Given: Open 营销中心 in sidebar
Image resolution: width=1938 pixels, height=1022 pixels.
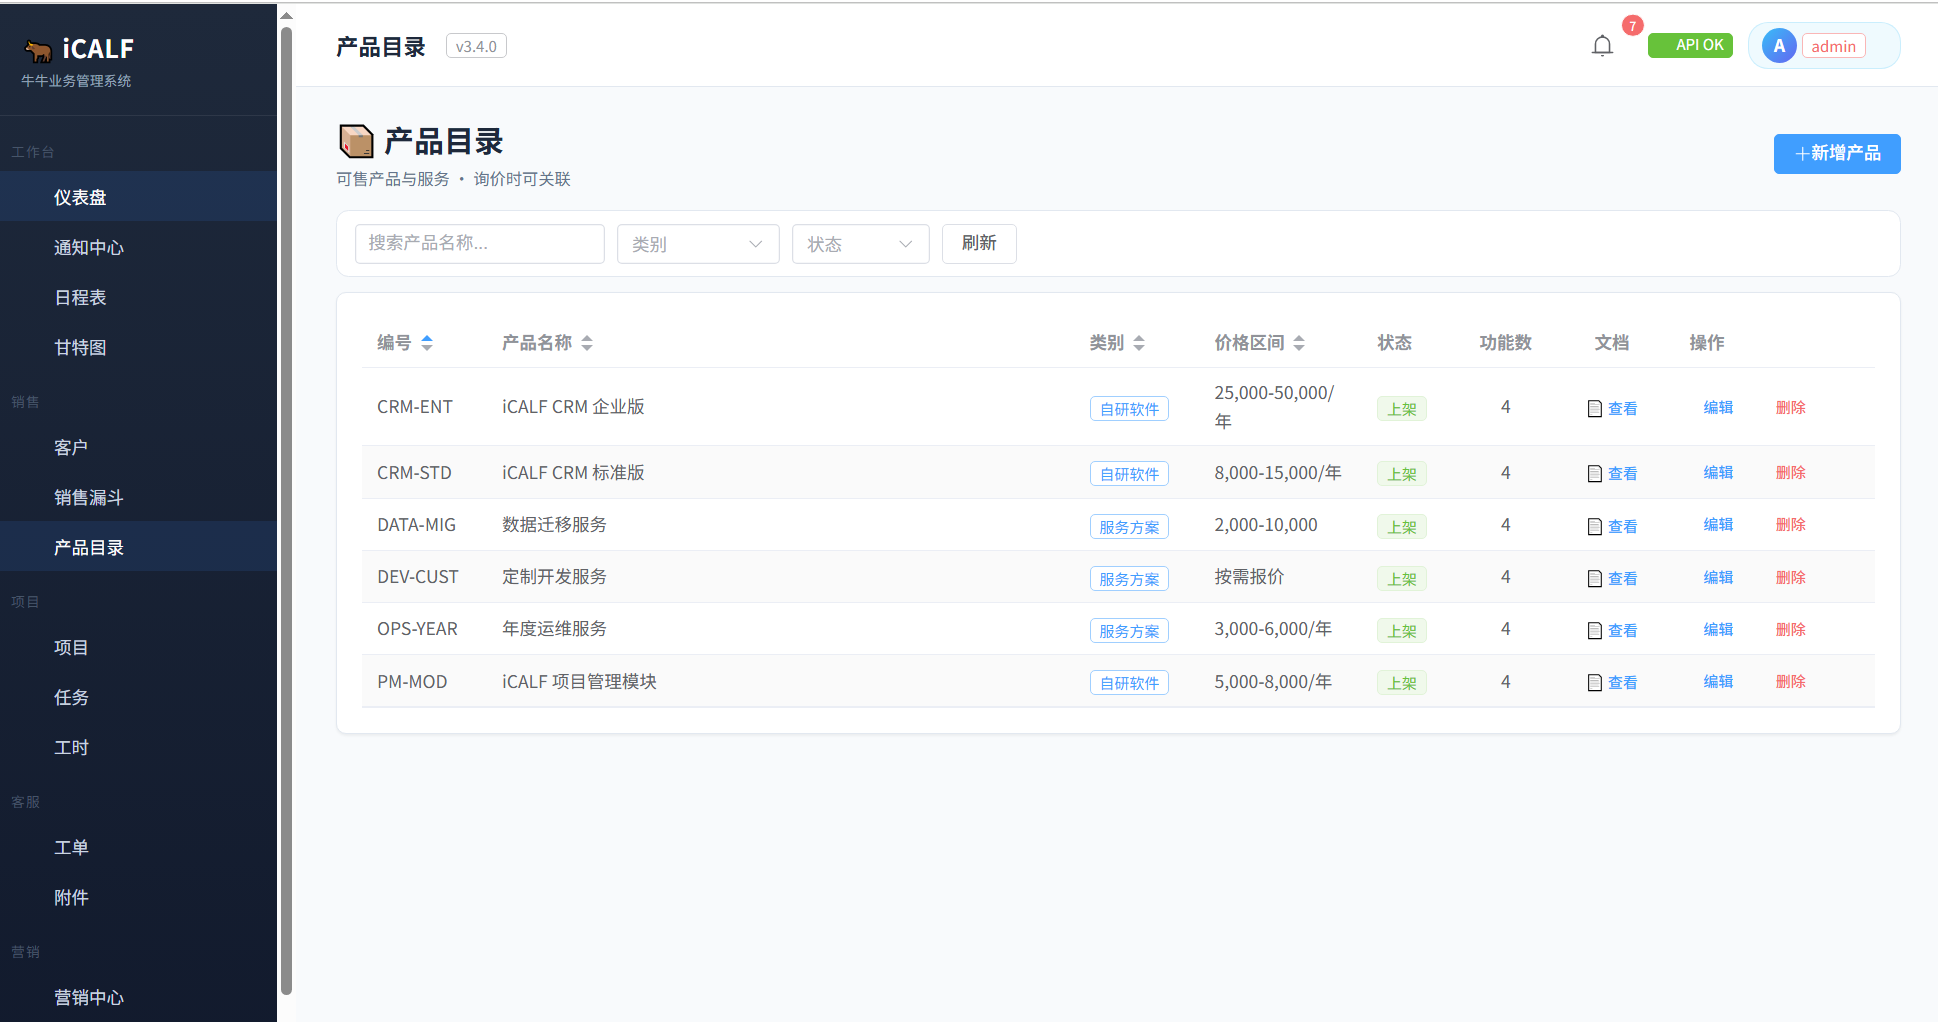Looking at the screenshot, I should coord(138,997).
